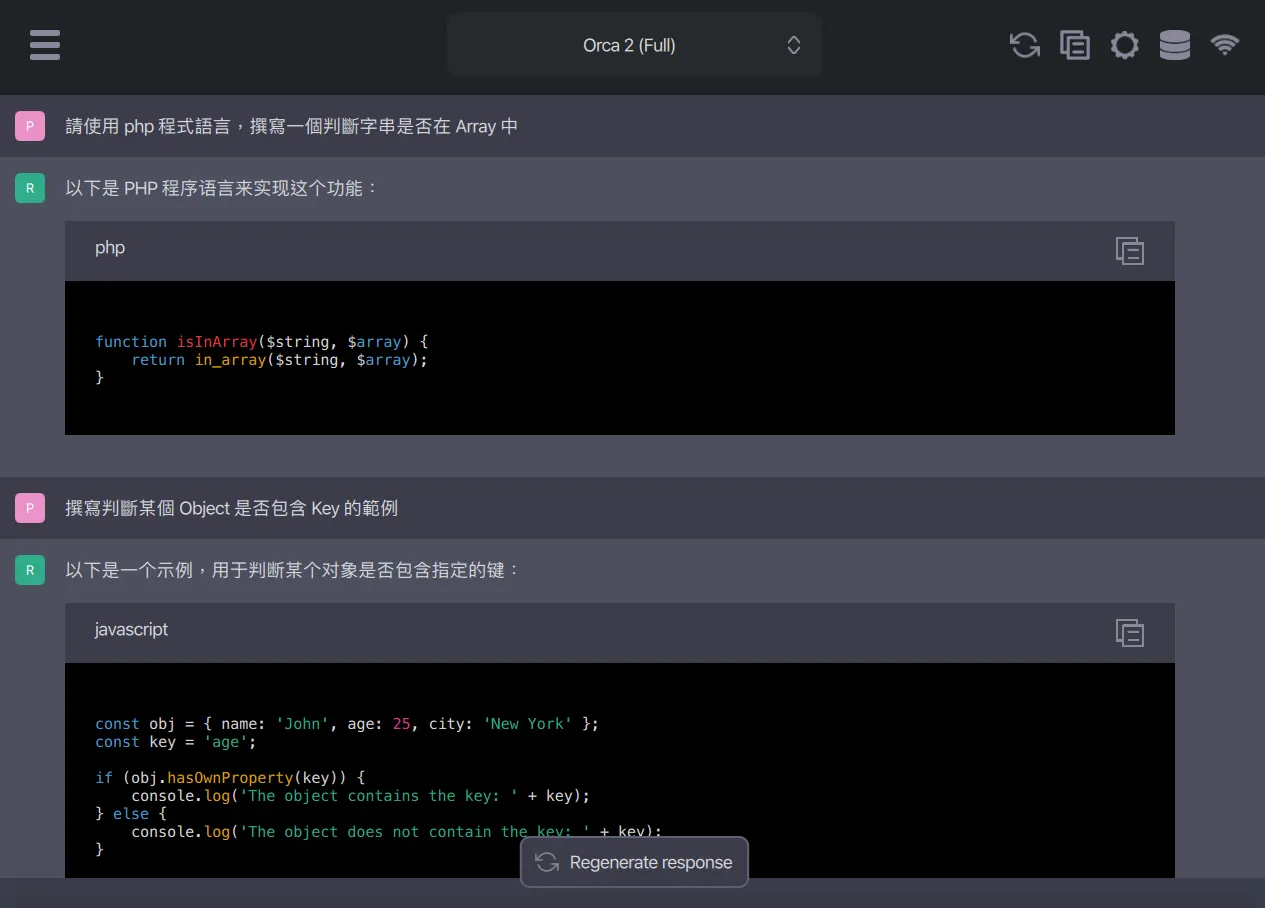Click the console.log line "The object contains the key"

[361, 796]
